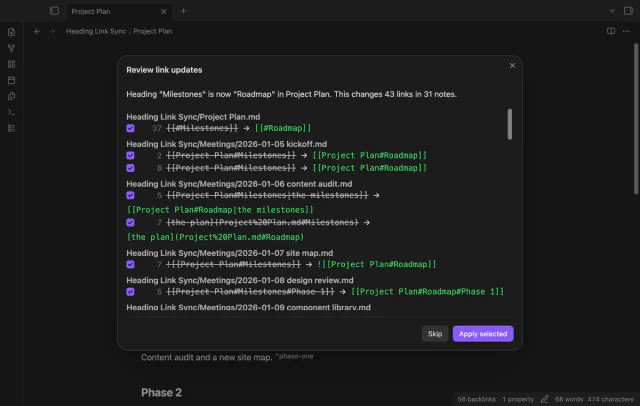Open a new tab with plus button
Screen dimensions: 640x406
183,11
